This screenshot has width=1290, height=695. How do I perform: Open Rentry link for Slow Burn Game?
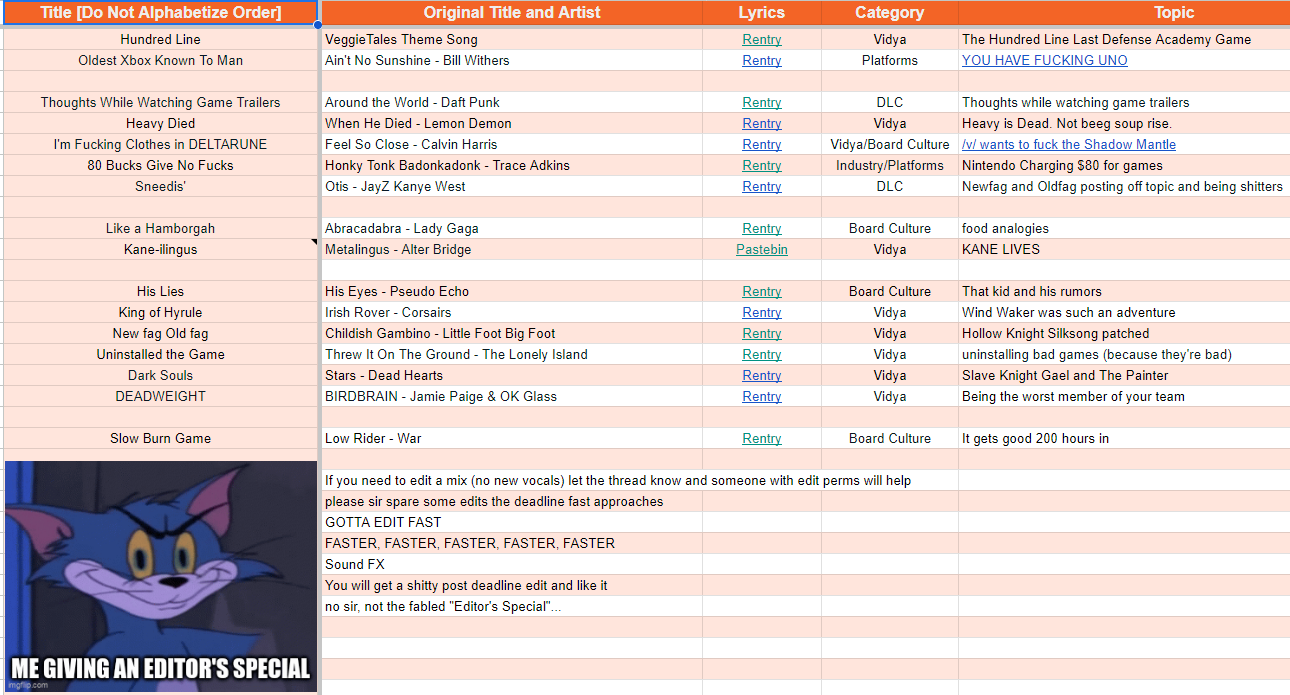coord(761,439)
